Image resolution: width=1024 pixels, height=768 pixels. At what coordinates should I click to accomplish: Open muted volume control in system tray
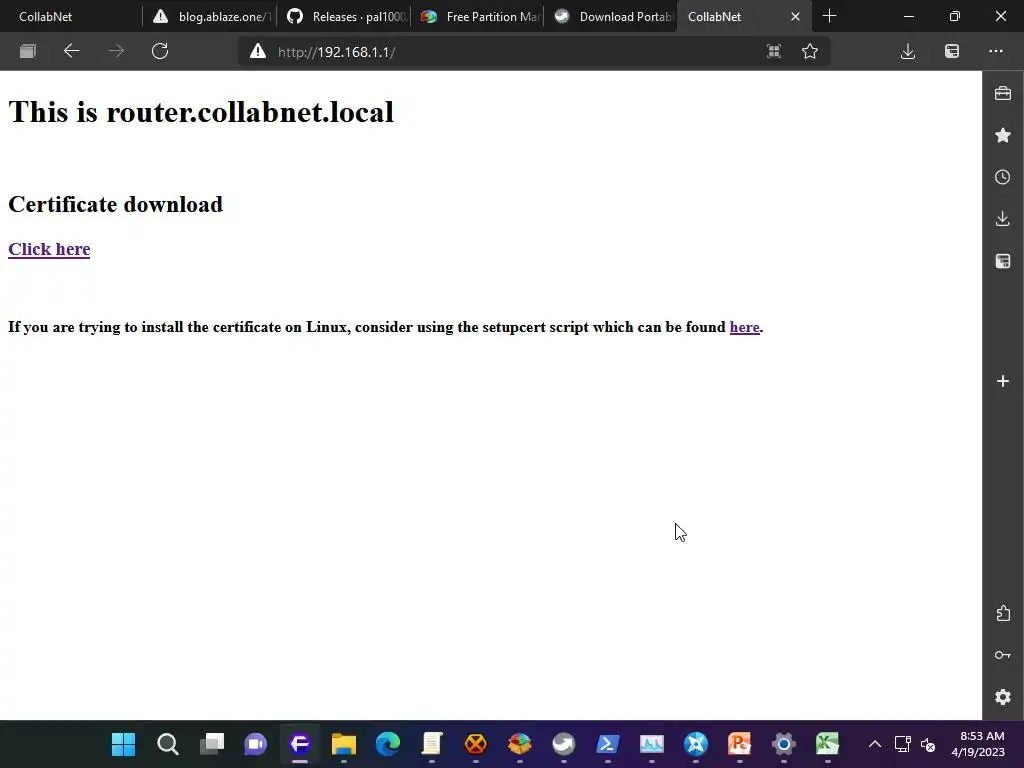928,744
